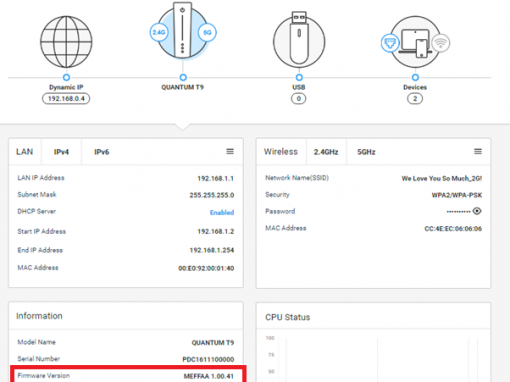This screenshot has width=510, height=382.
Task: Click the Devices count badge showing 2
Action: [x=415, y=99]
